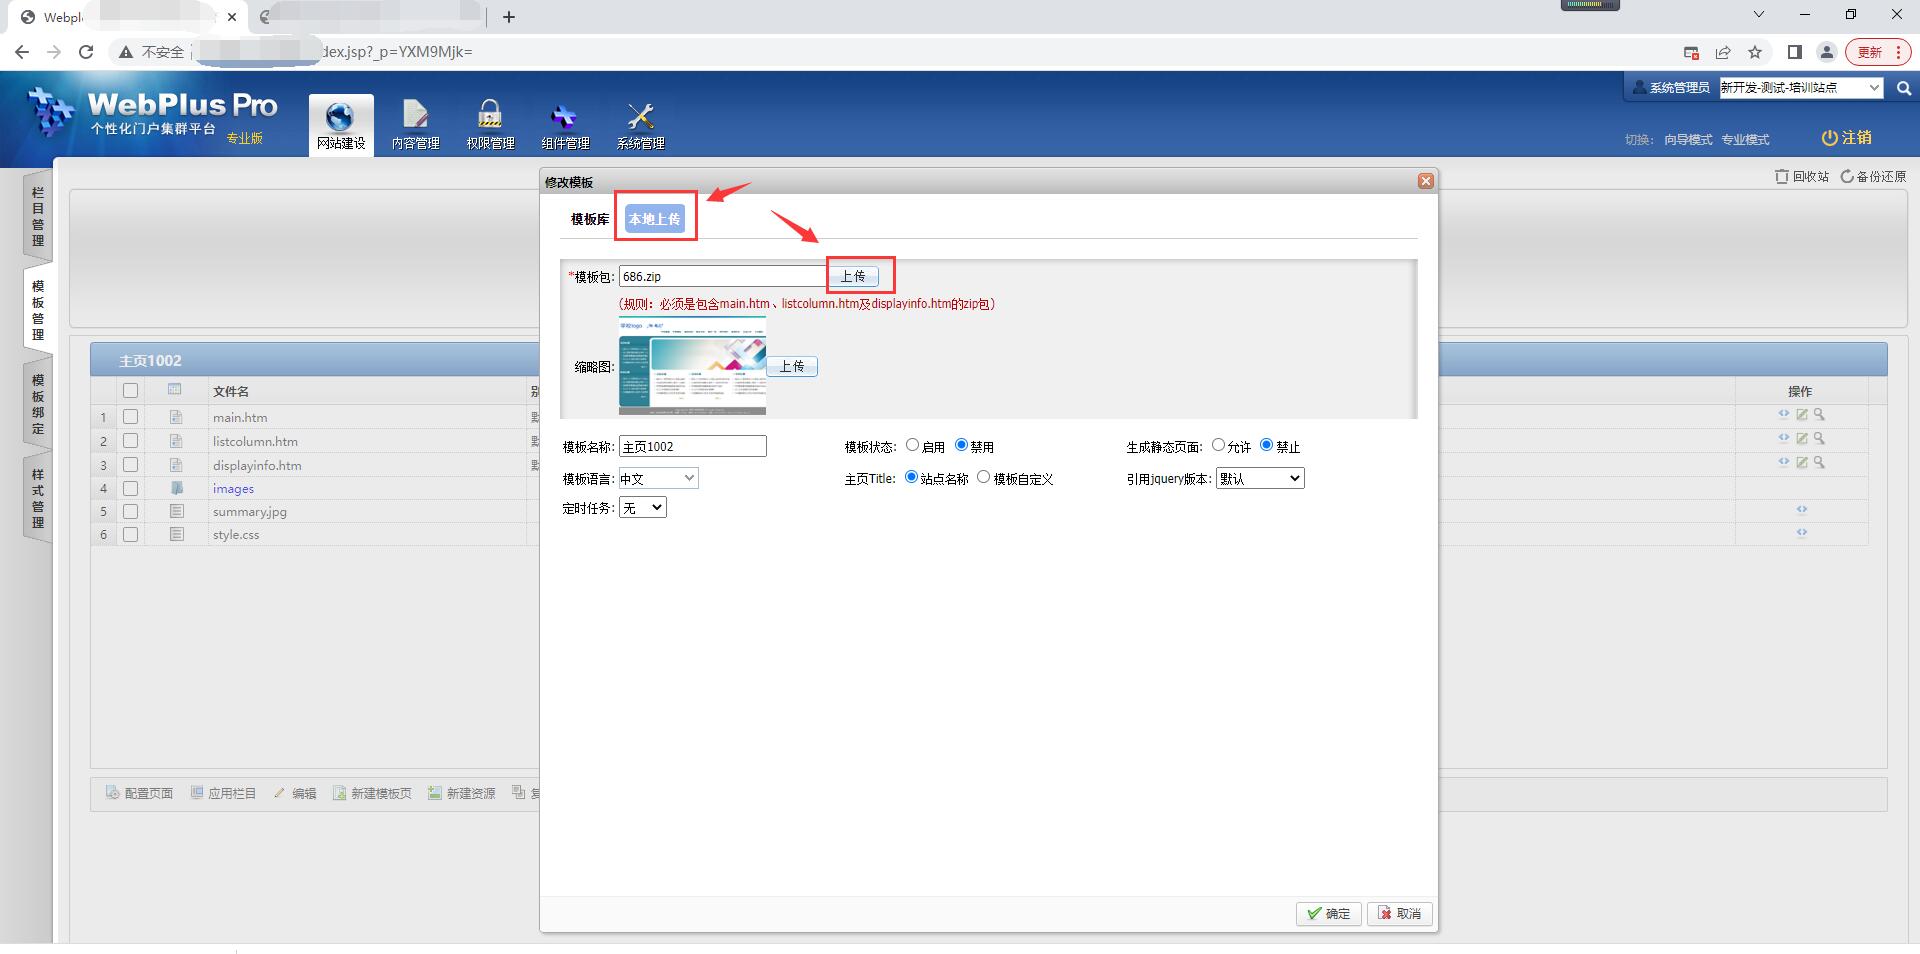Select 允许 for static page generation

[x=1218, y=446]
